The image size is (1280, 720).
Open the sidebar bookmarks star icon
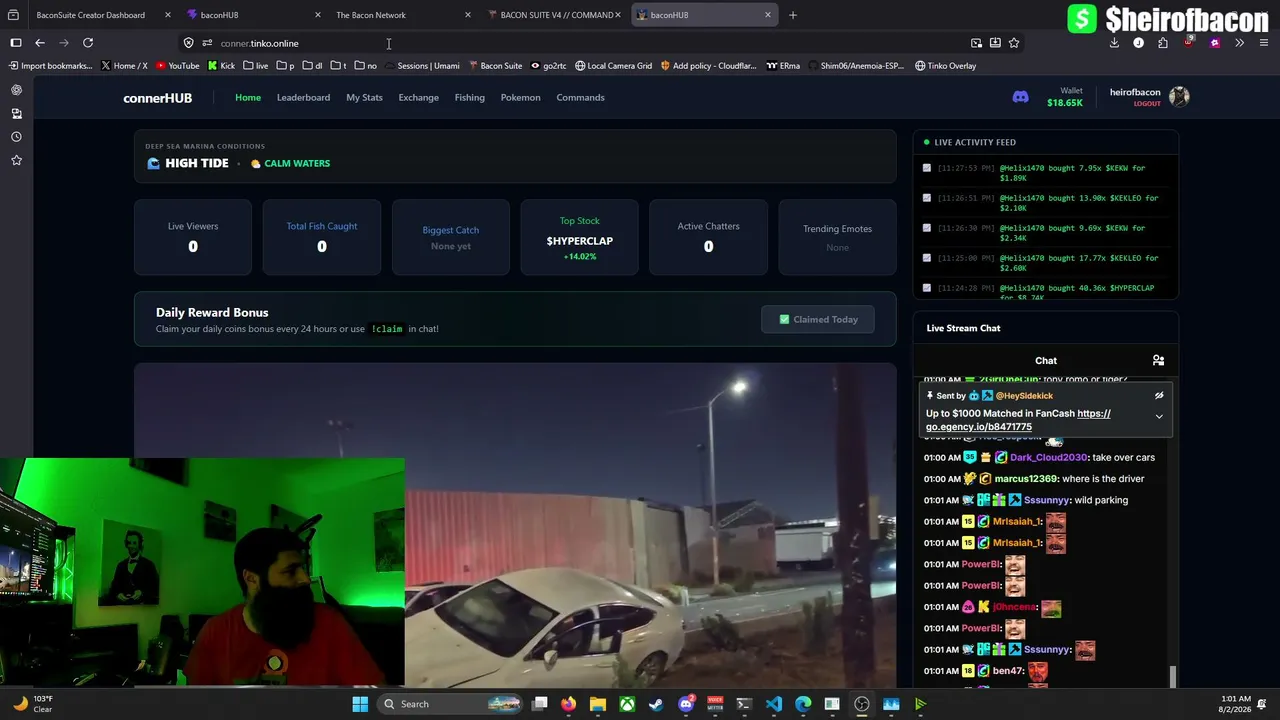pyautogui.click(x=16, y=160)
